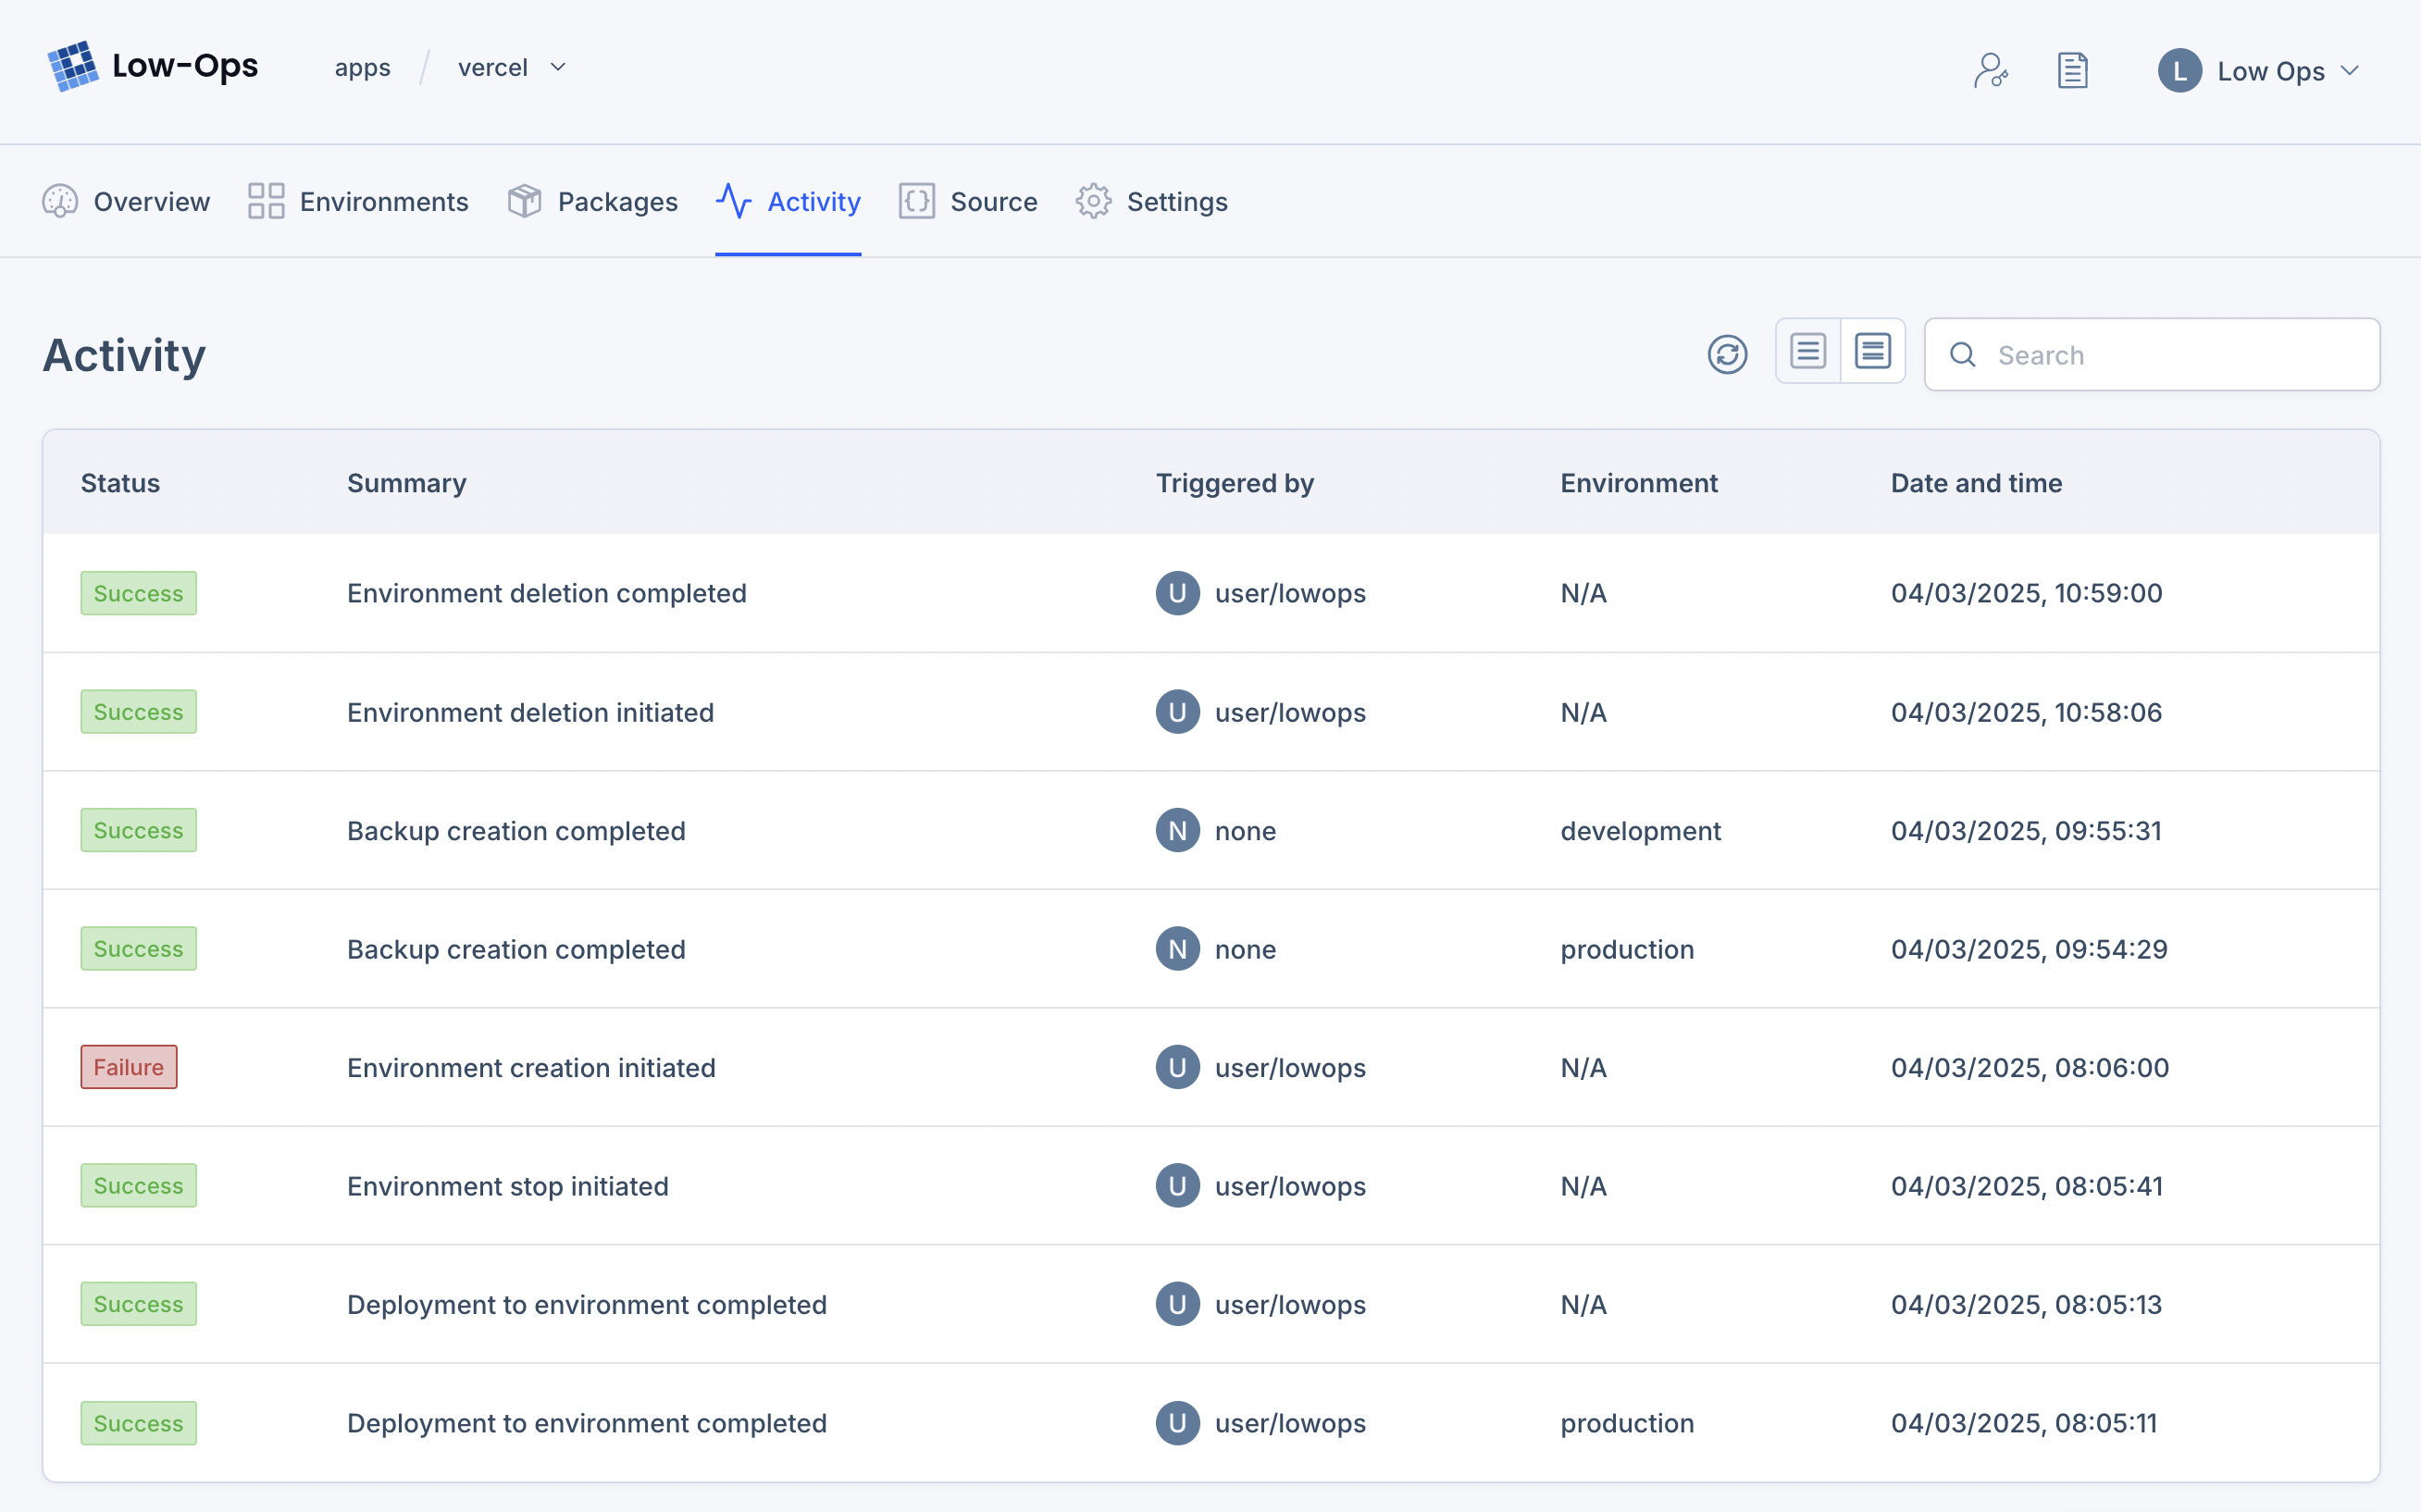Open the Environment creation initiated failure row

coord(531,1067)
